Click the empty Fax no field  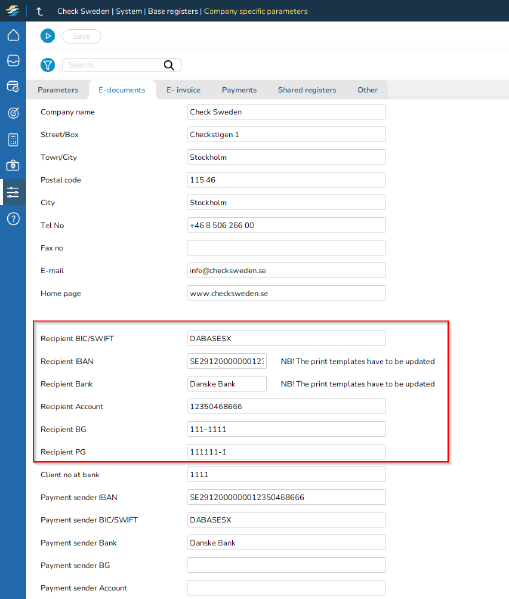(x=286, y=248)
